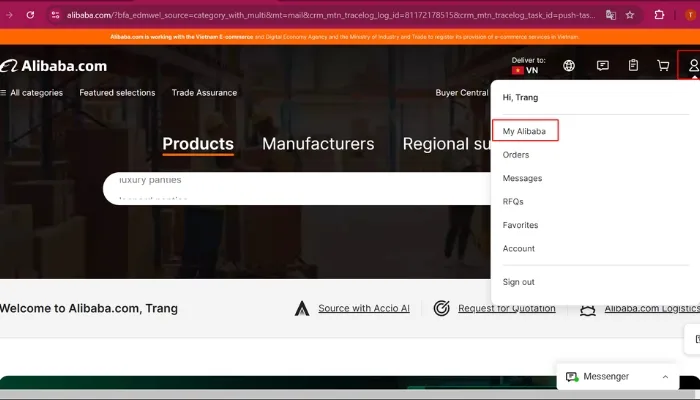
Task: Click the Alibaba.com Logistics icon
Action: point(588,309)
